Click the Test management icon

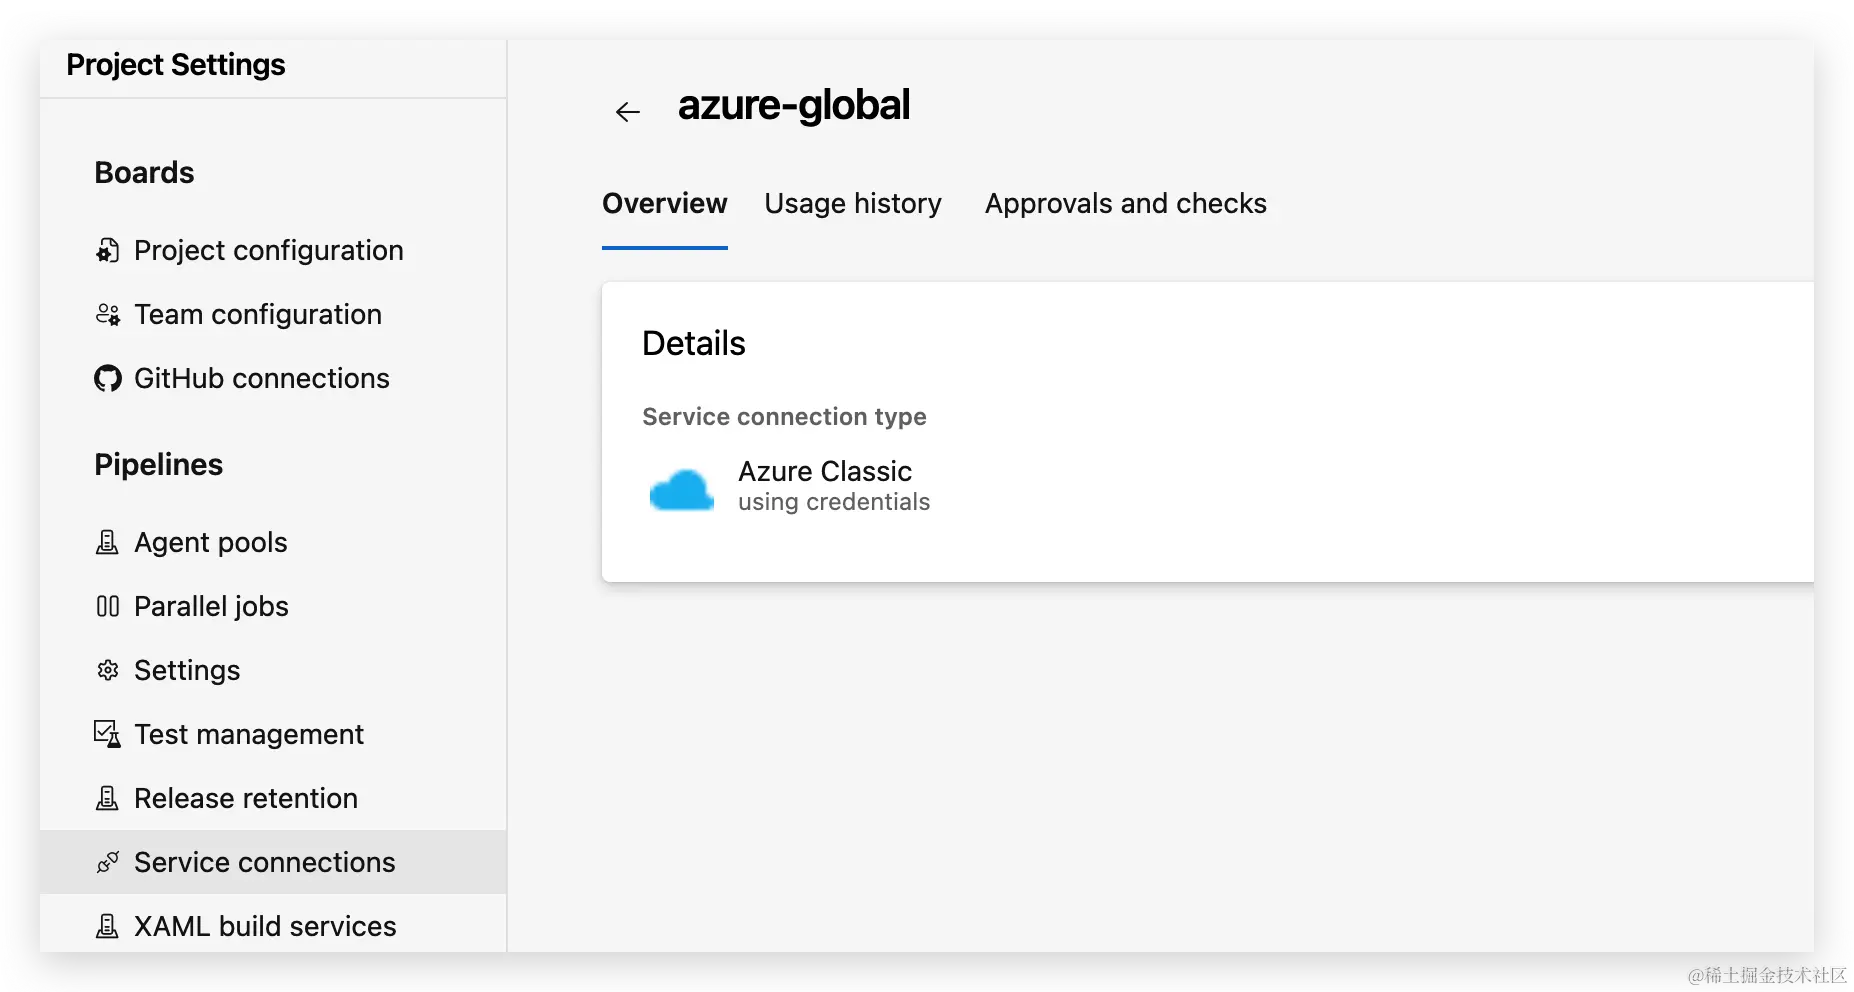tap(108, 734)
